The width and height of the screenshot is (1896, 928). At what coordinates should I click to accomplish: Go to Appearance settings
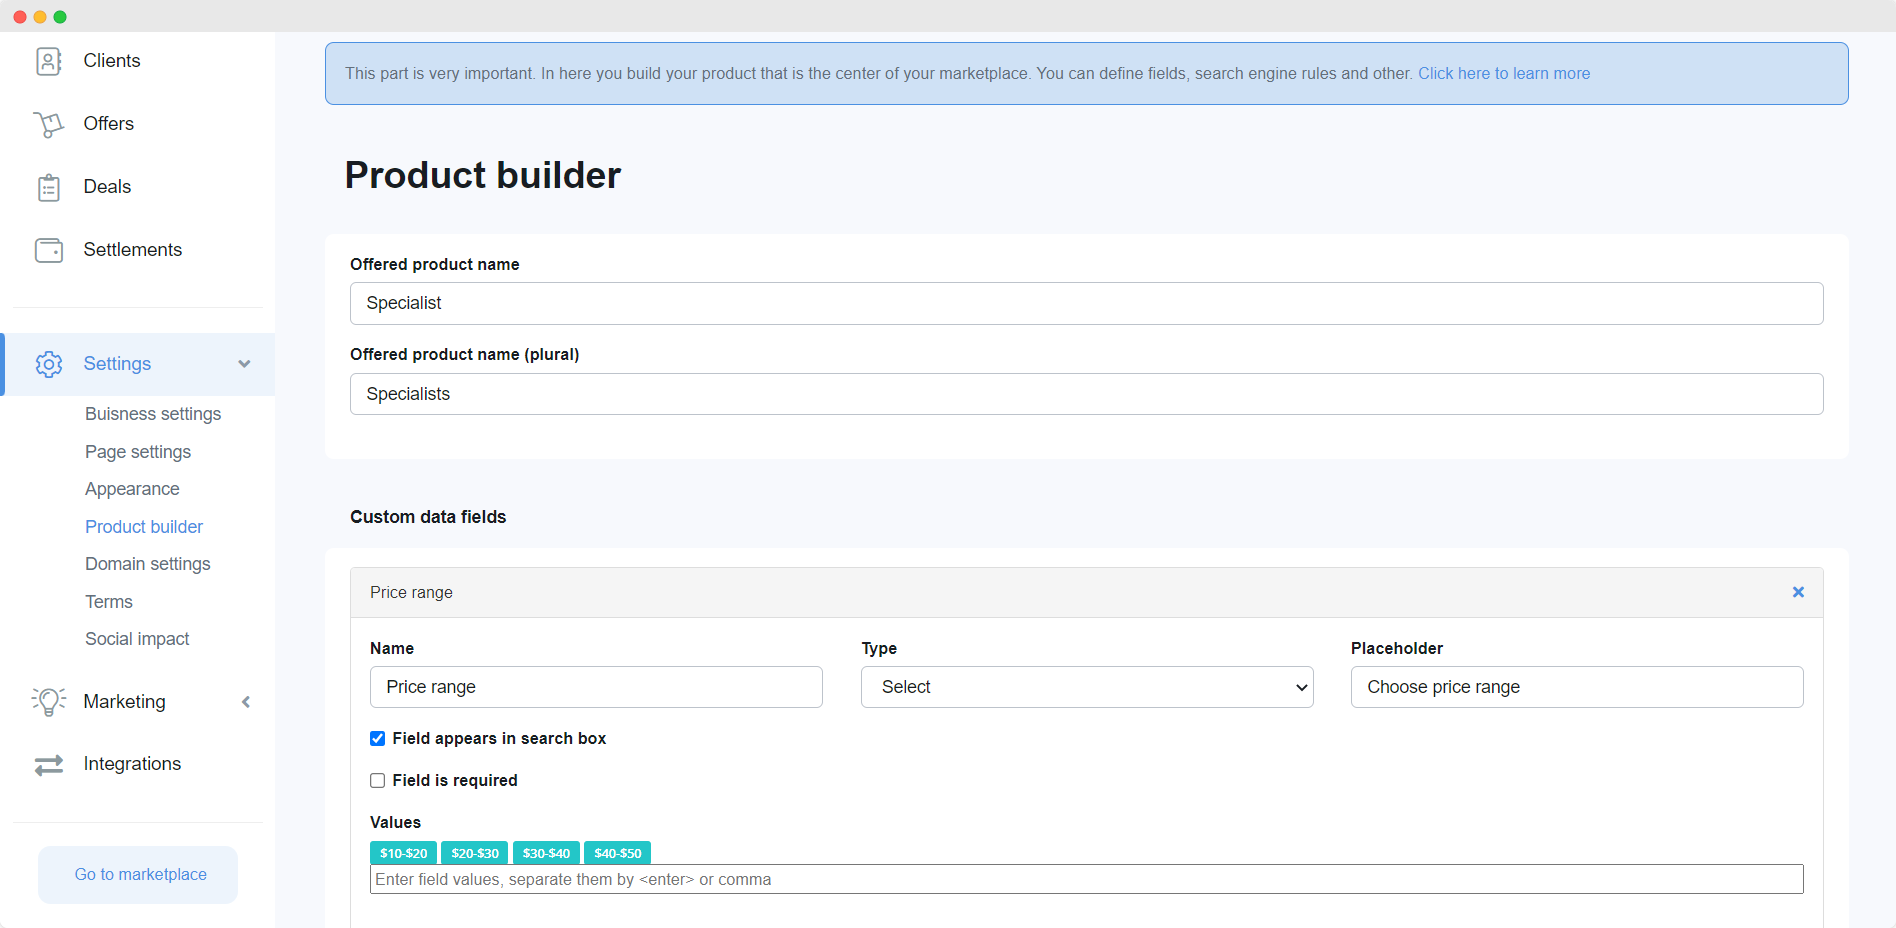tap(132, 489)
